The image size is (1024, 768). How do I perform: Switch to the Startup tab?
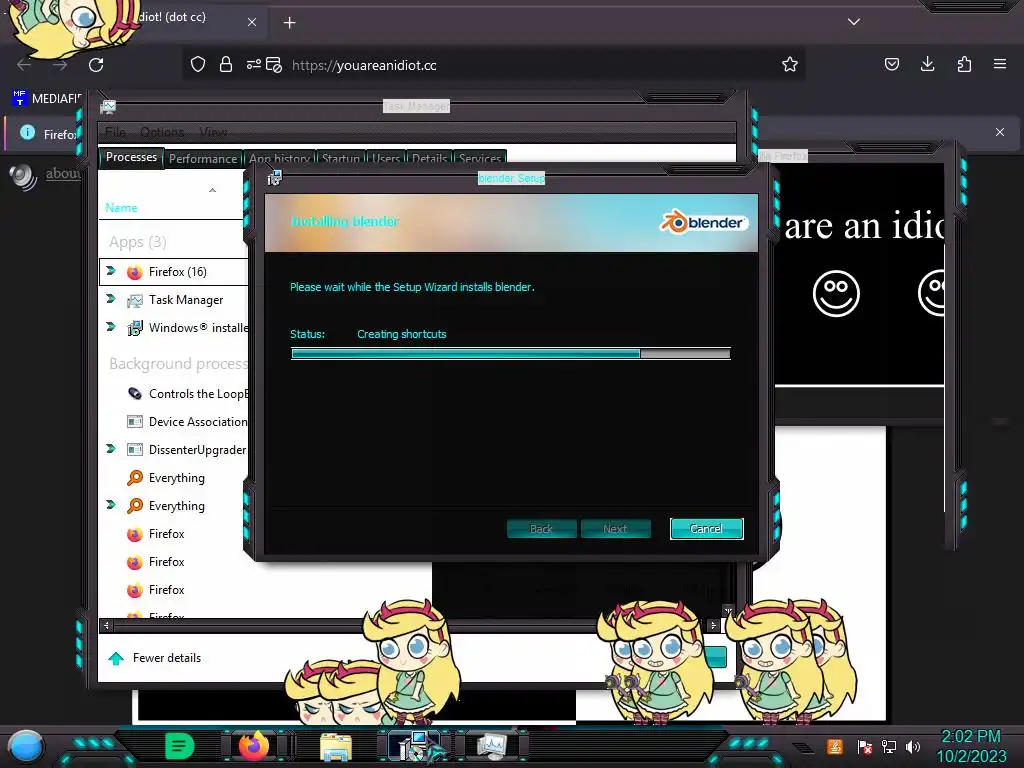pyautogui.click(x=341, y=159)
